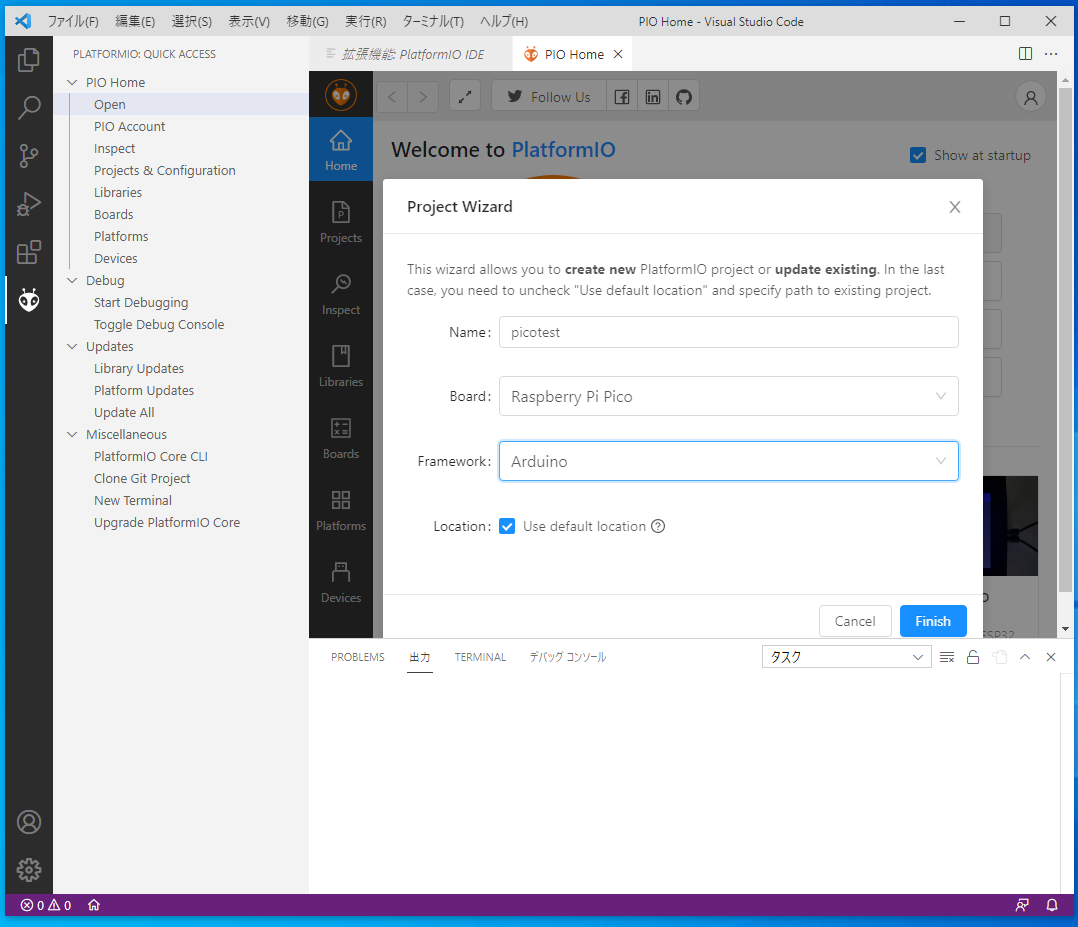This screenshot has height=927, width=1078.
Task: Open notifications bell in status bar
Action: point(1052,905)
